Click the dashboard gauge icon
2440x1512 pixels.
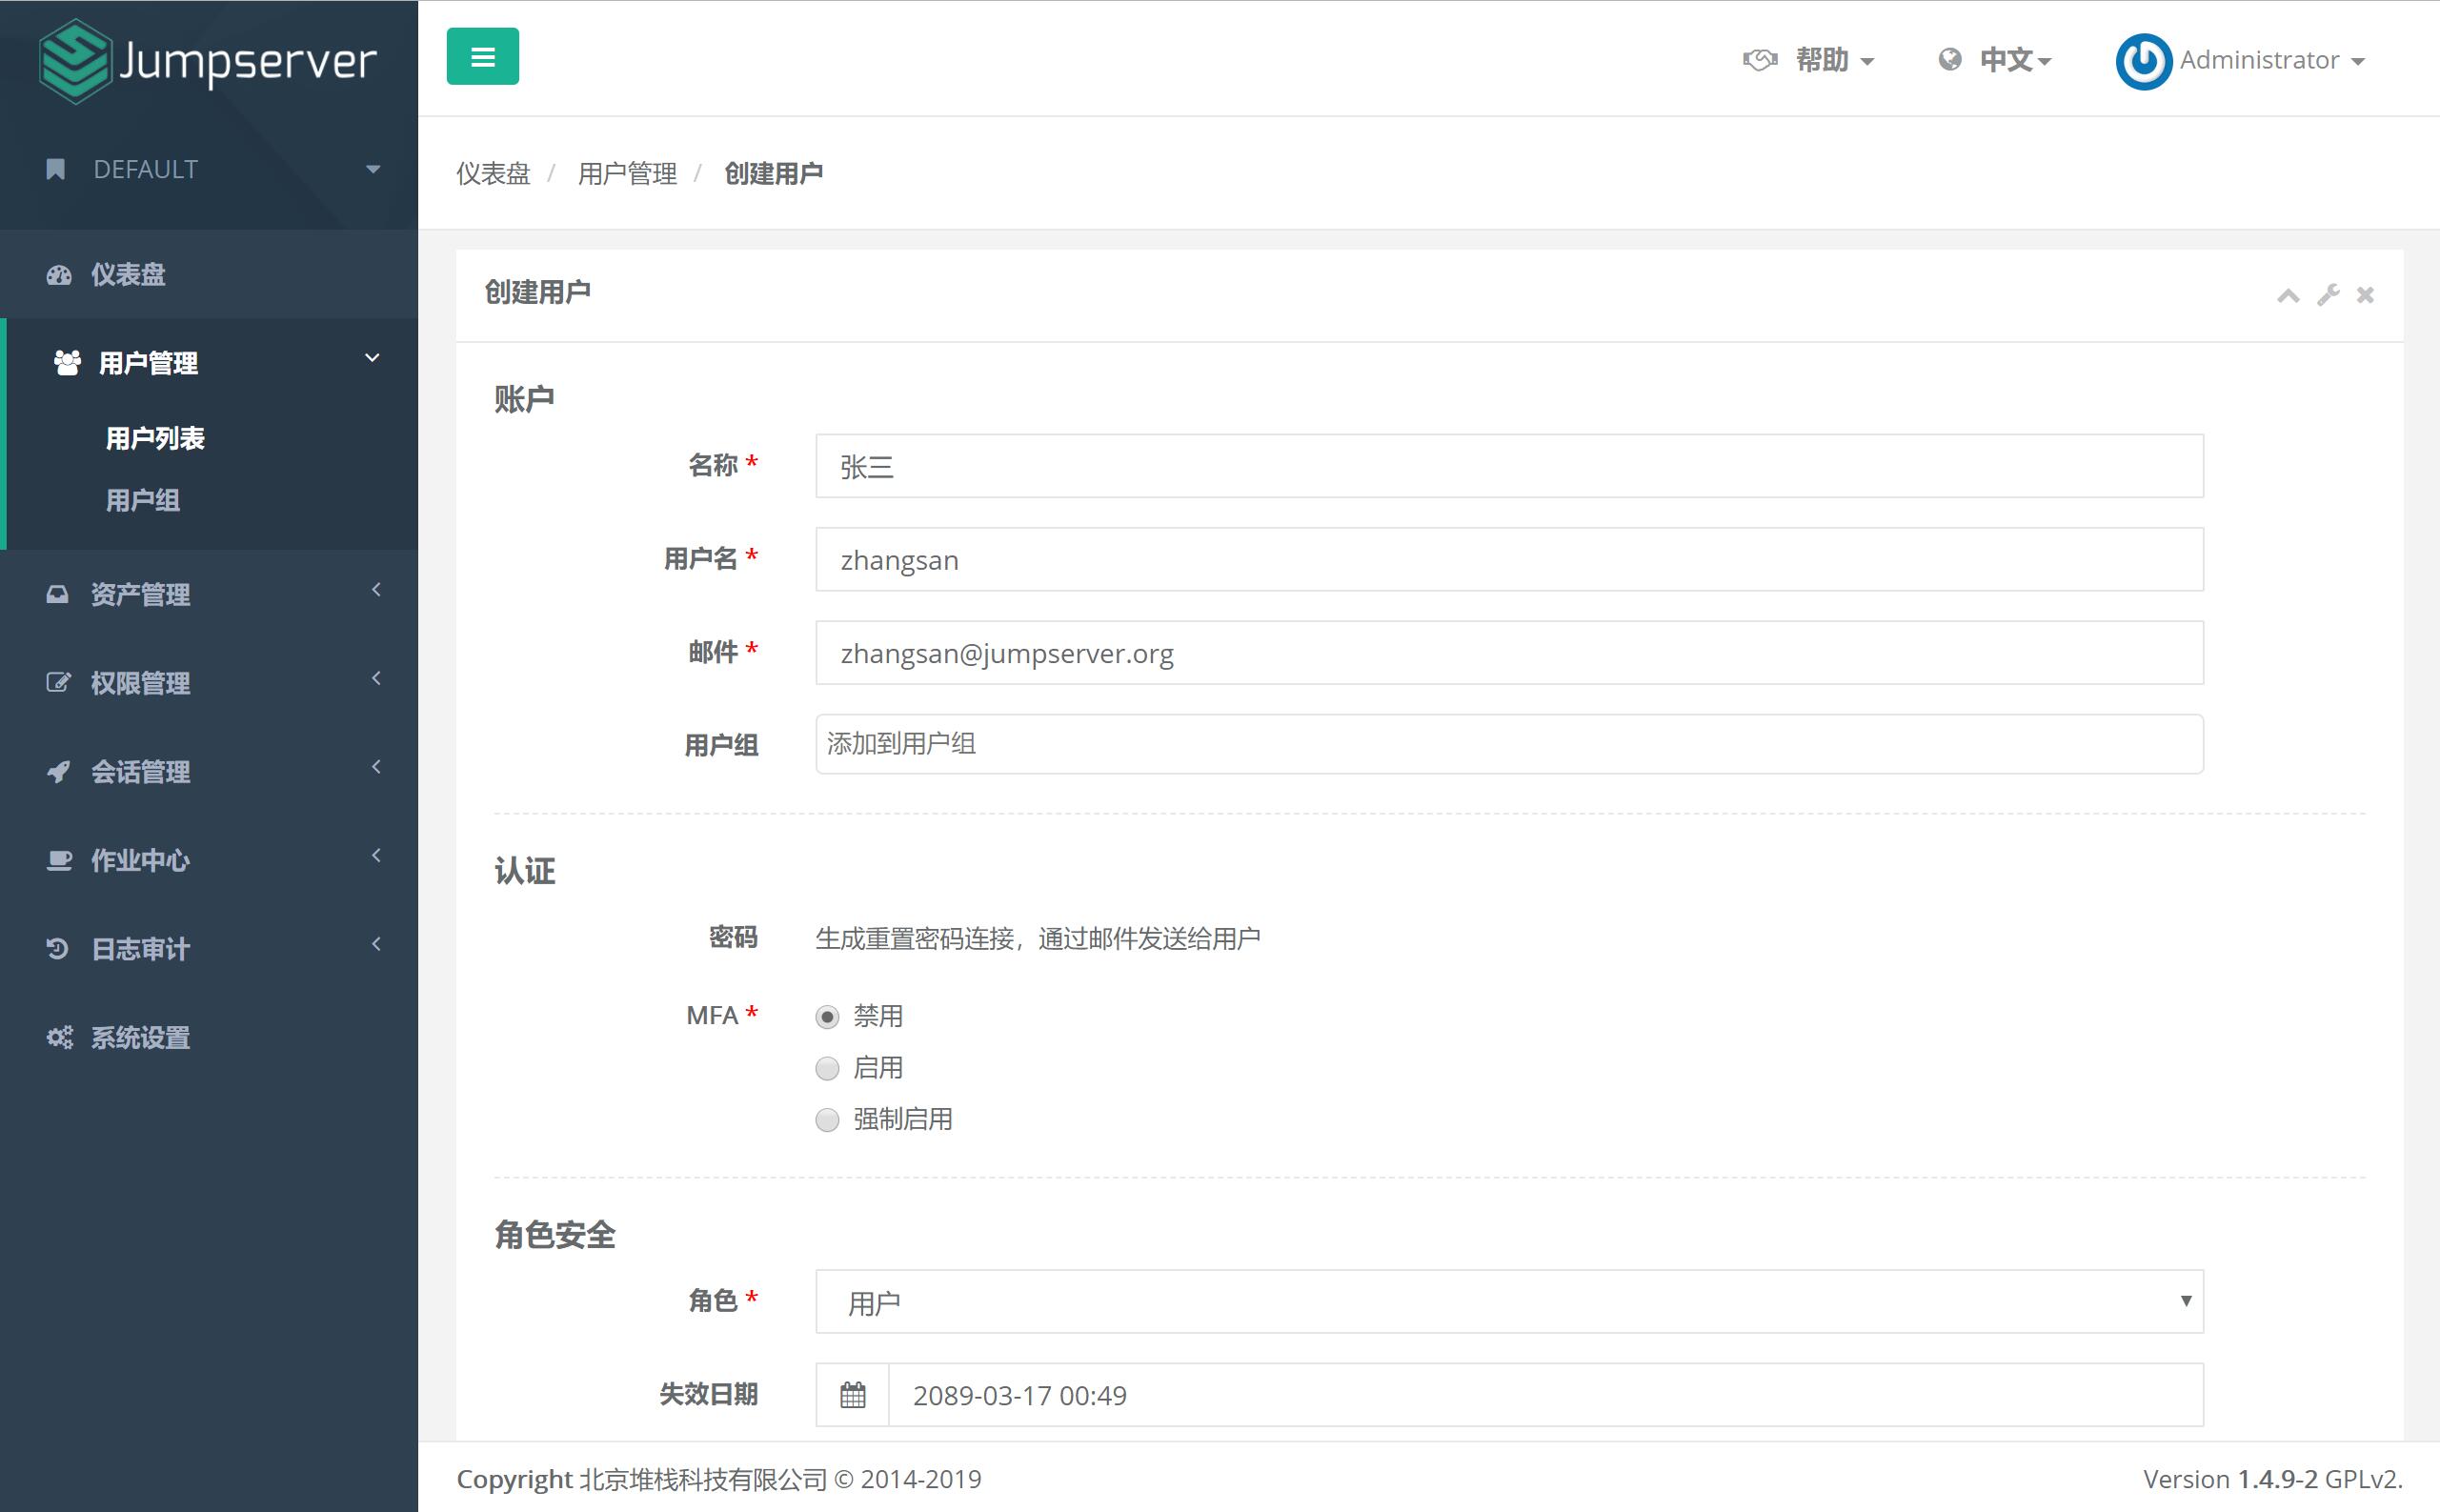[59, 275]
